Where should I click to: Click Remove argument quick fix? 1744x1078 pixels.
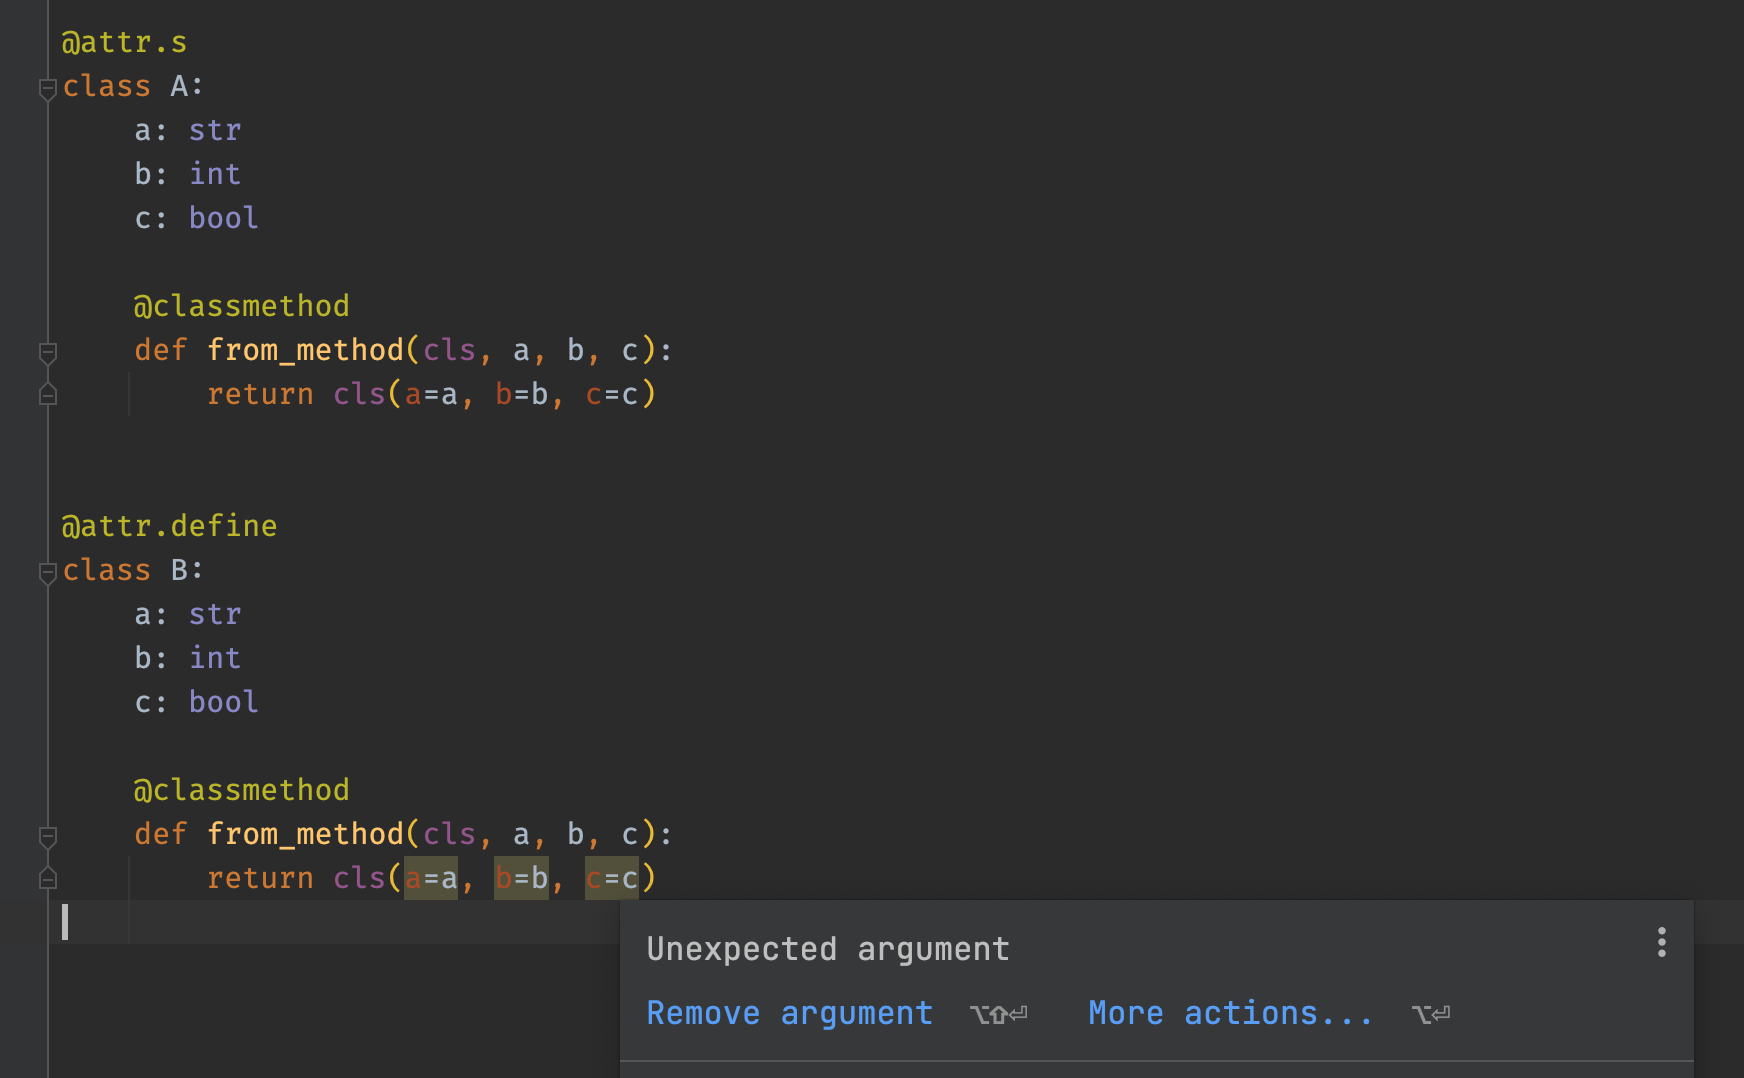click(x=789, y=1013)
